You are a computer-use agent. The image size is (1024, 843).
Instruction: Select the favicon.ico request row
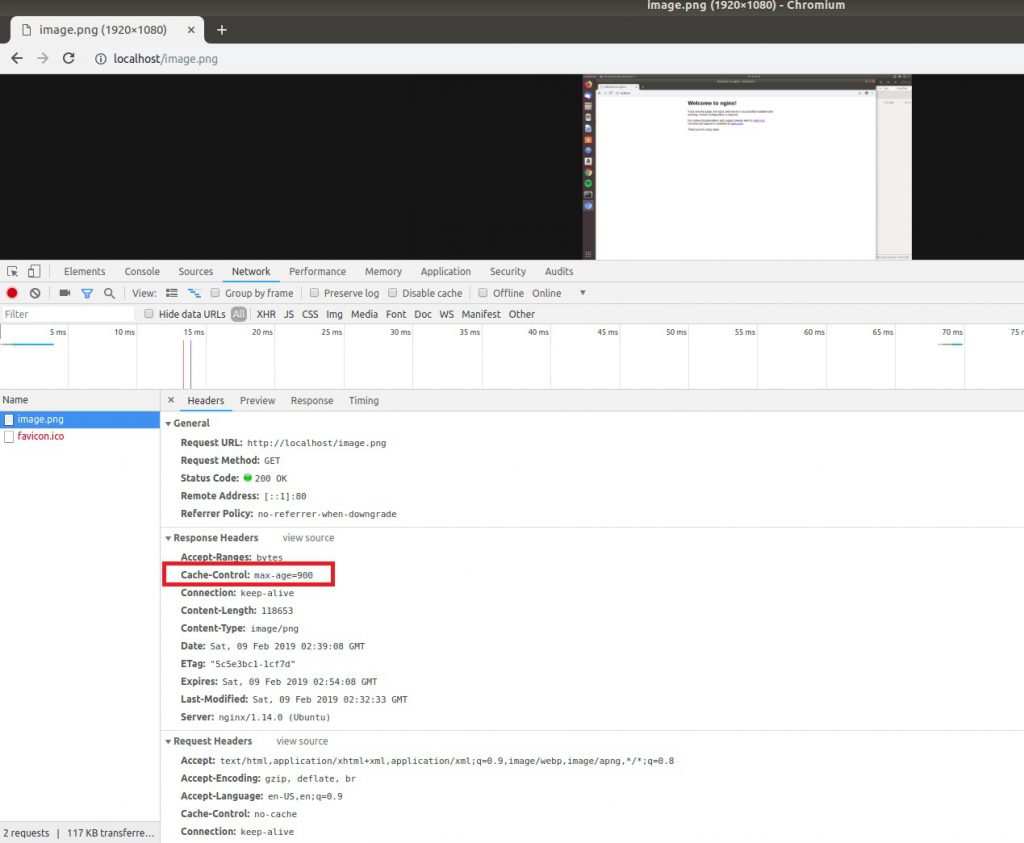tap(80, 437)
